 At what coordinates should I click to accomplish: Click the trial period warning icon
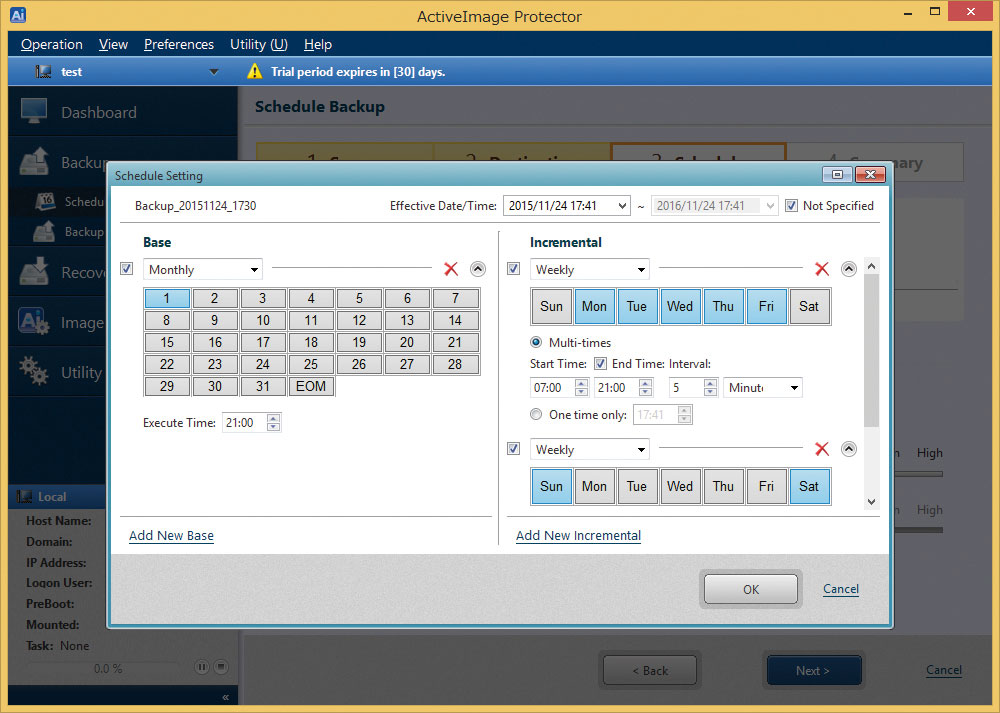click(254, 71)
